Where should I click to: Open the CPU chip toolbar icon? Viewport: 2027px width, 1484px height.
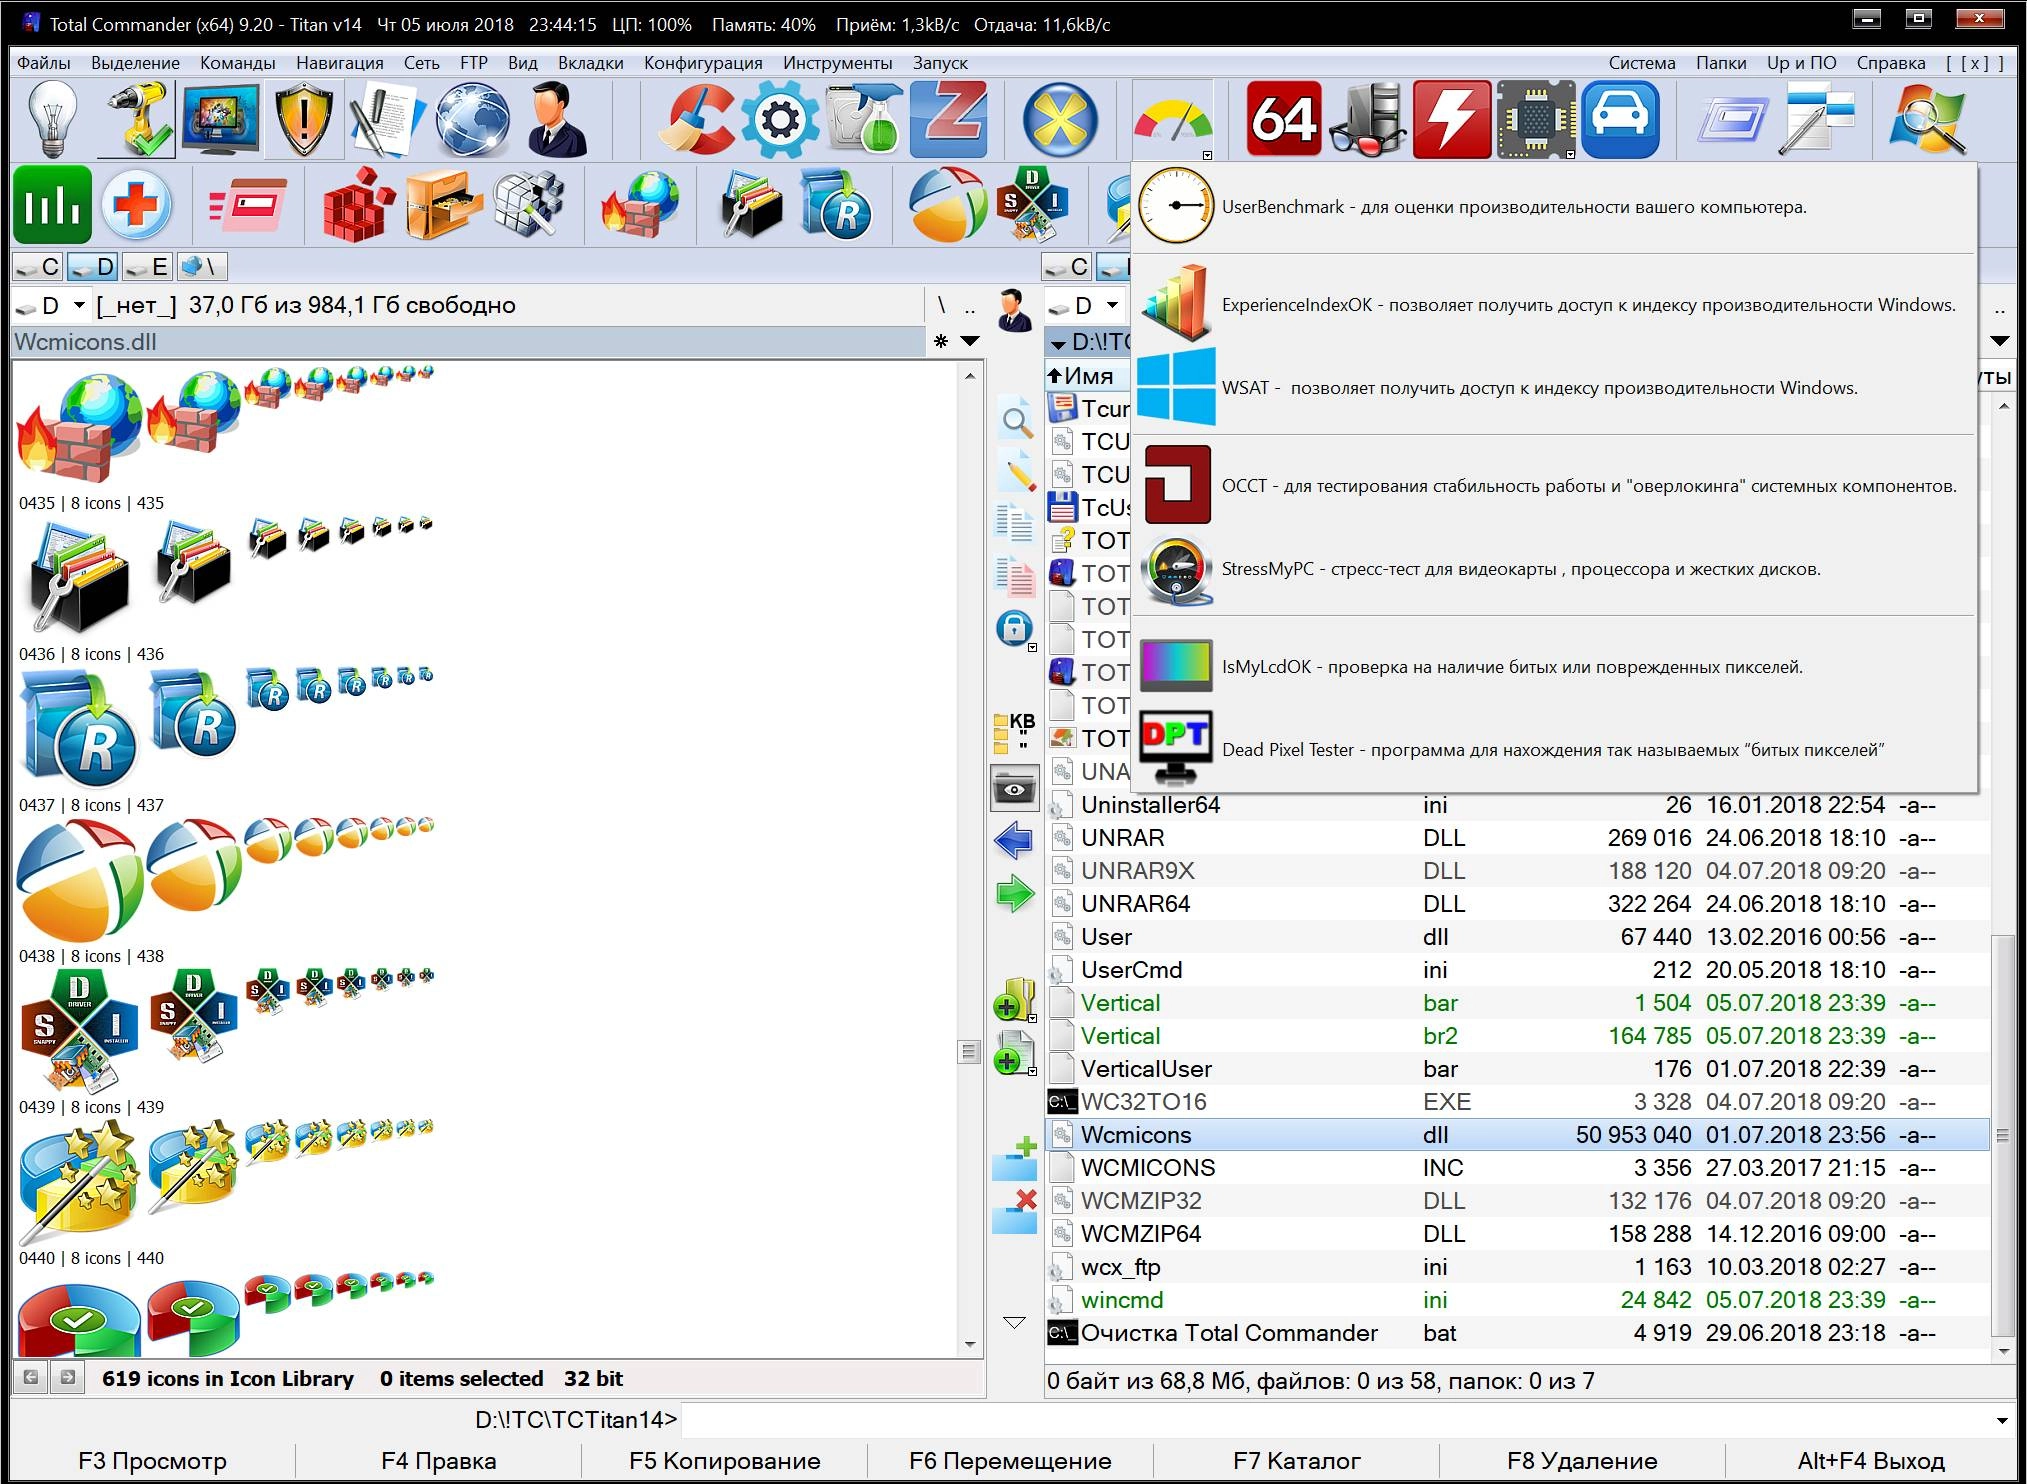point(1536,120)
